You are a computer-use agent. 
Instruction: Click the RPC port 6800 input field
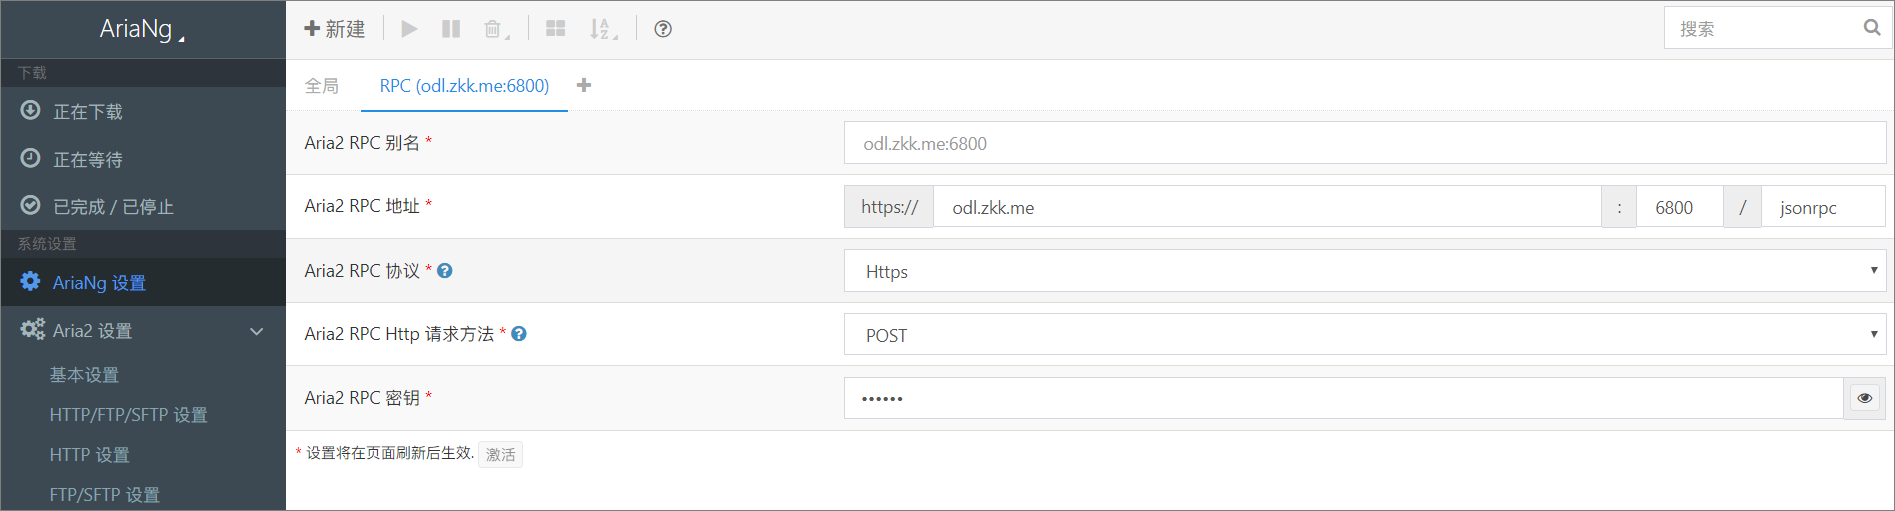[x=1679, y=207]
